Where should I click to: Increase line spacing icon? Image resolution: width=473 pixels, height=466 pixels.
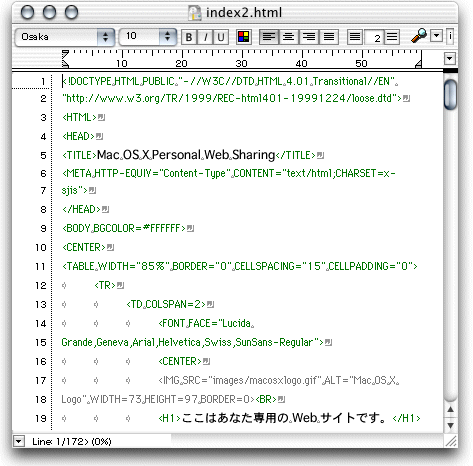tap(392, 37)
